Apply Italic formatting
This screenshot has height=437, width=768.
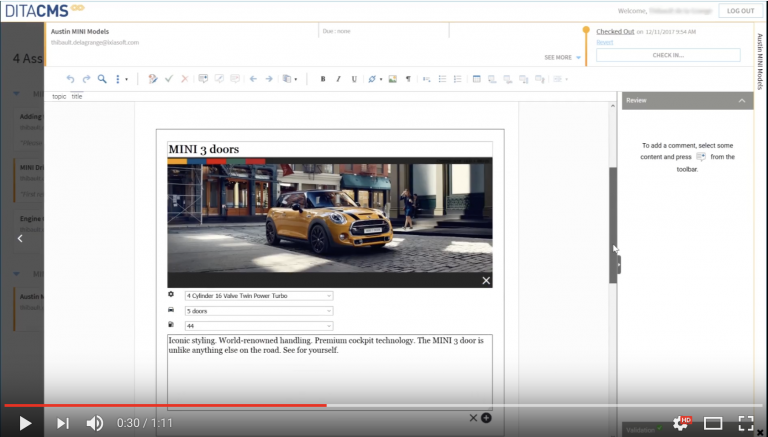(338, 79)
